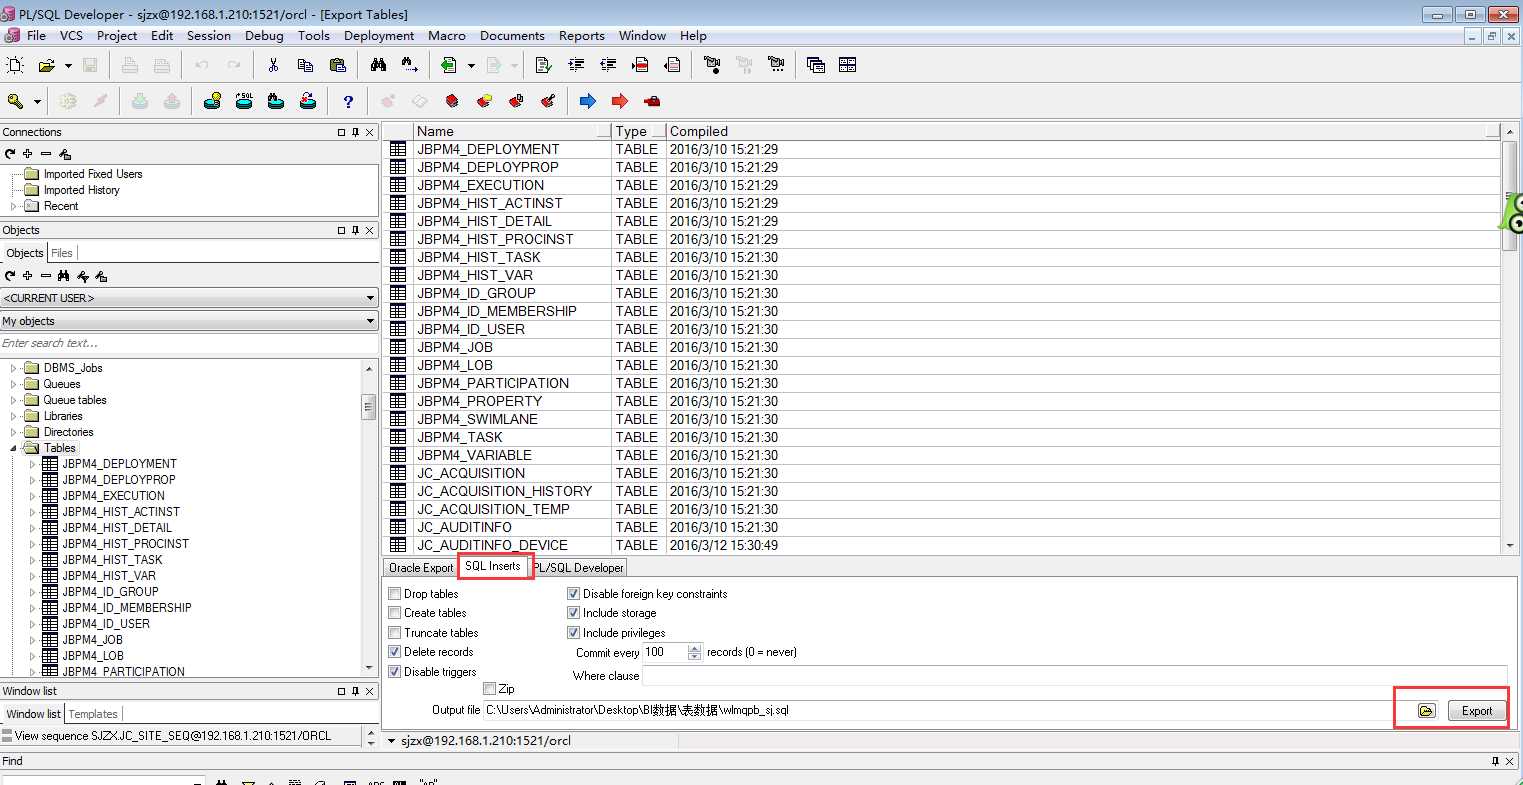Pin the Objects panel
This screenshot has width=1523, height=785.
pos(355,230)
